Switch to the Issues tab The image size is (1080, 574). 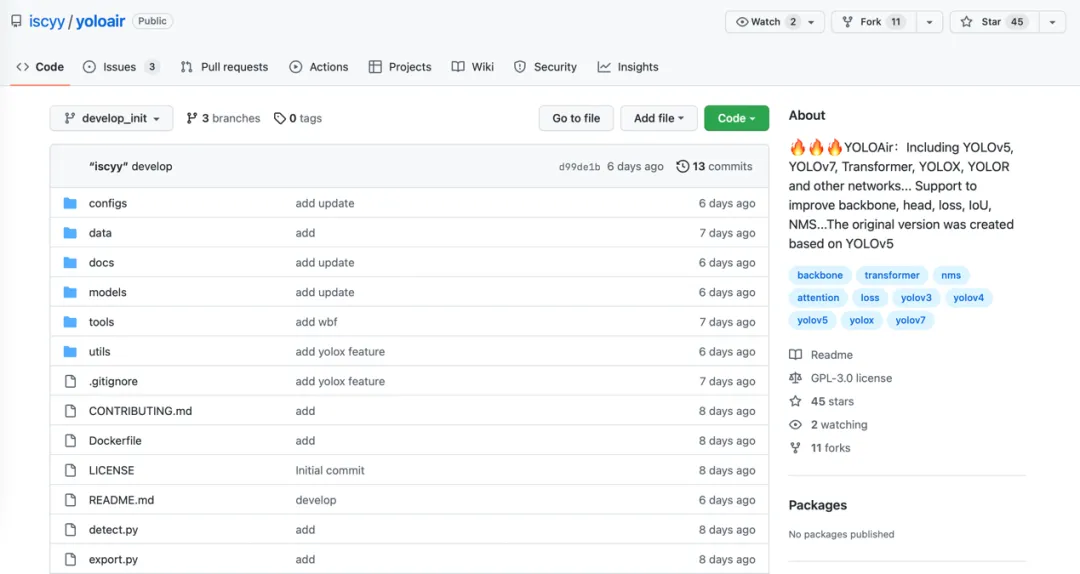119,67
